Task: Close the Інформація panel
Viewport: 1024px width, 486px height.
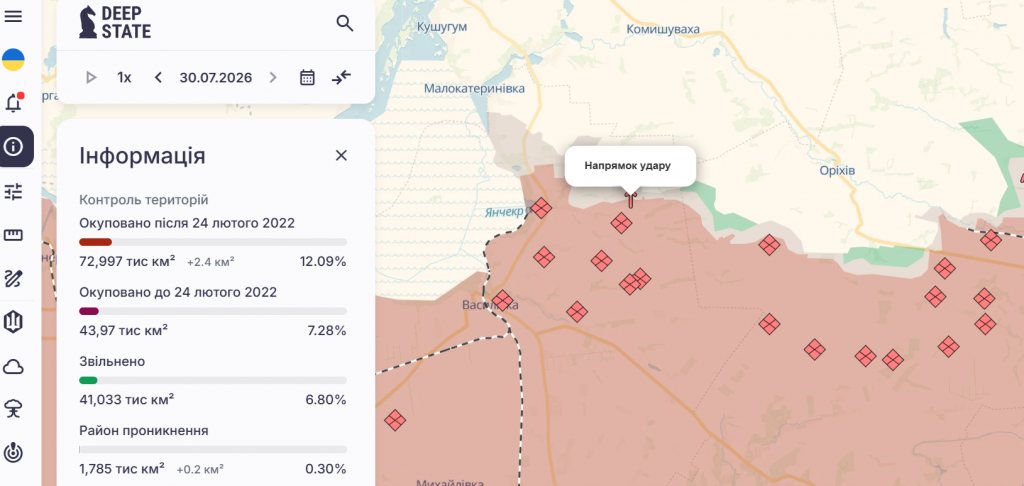Action: point(341,155)
